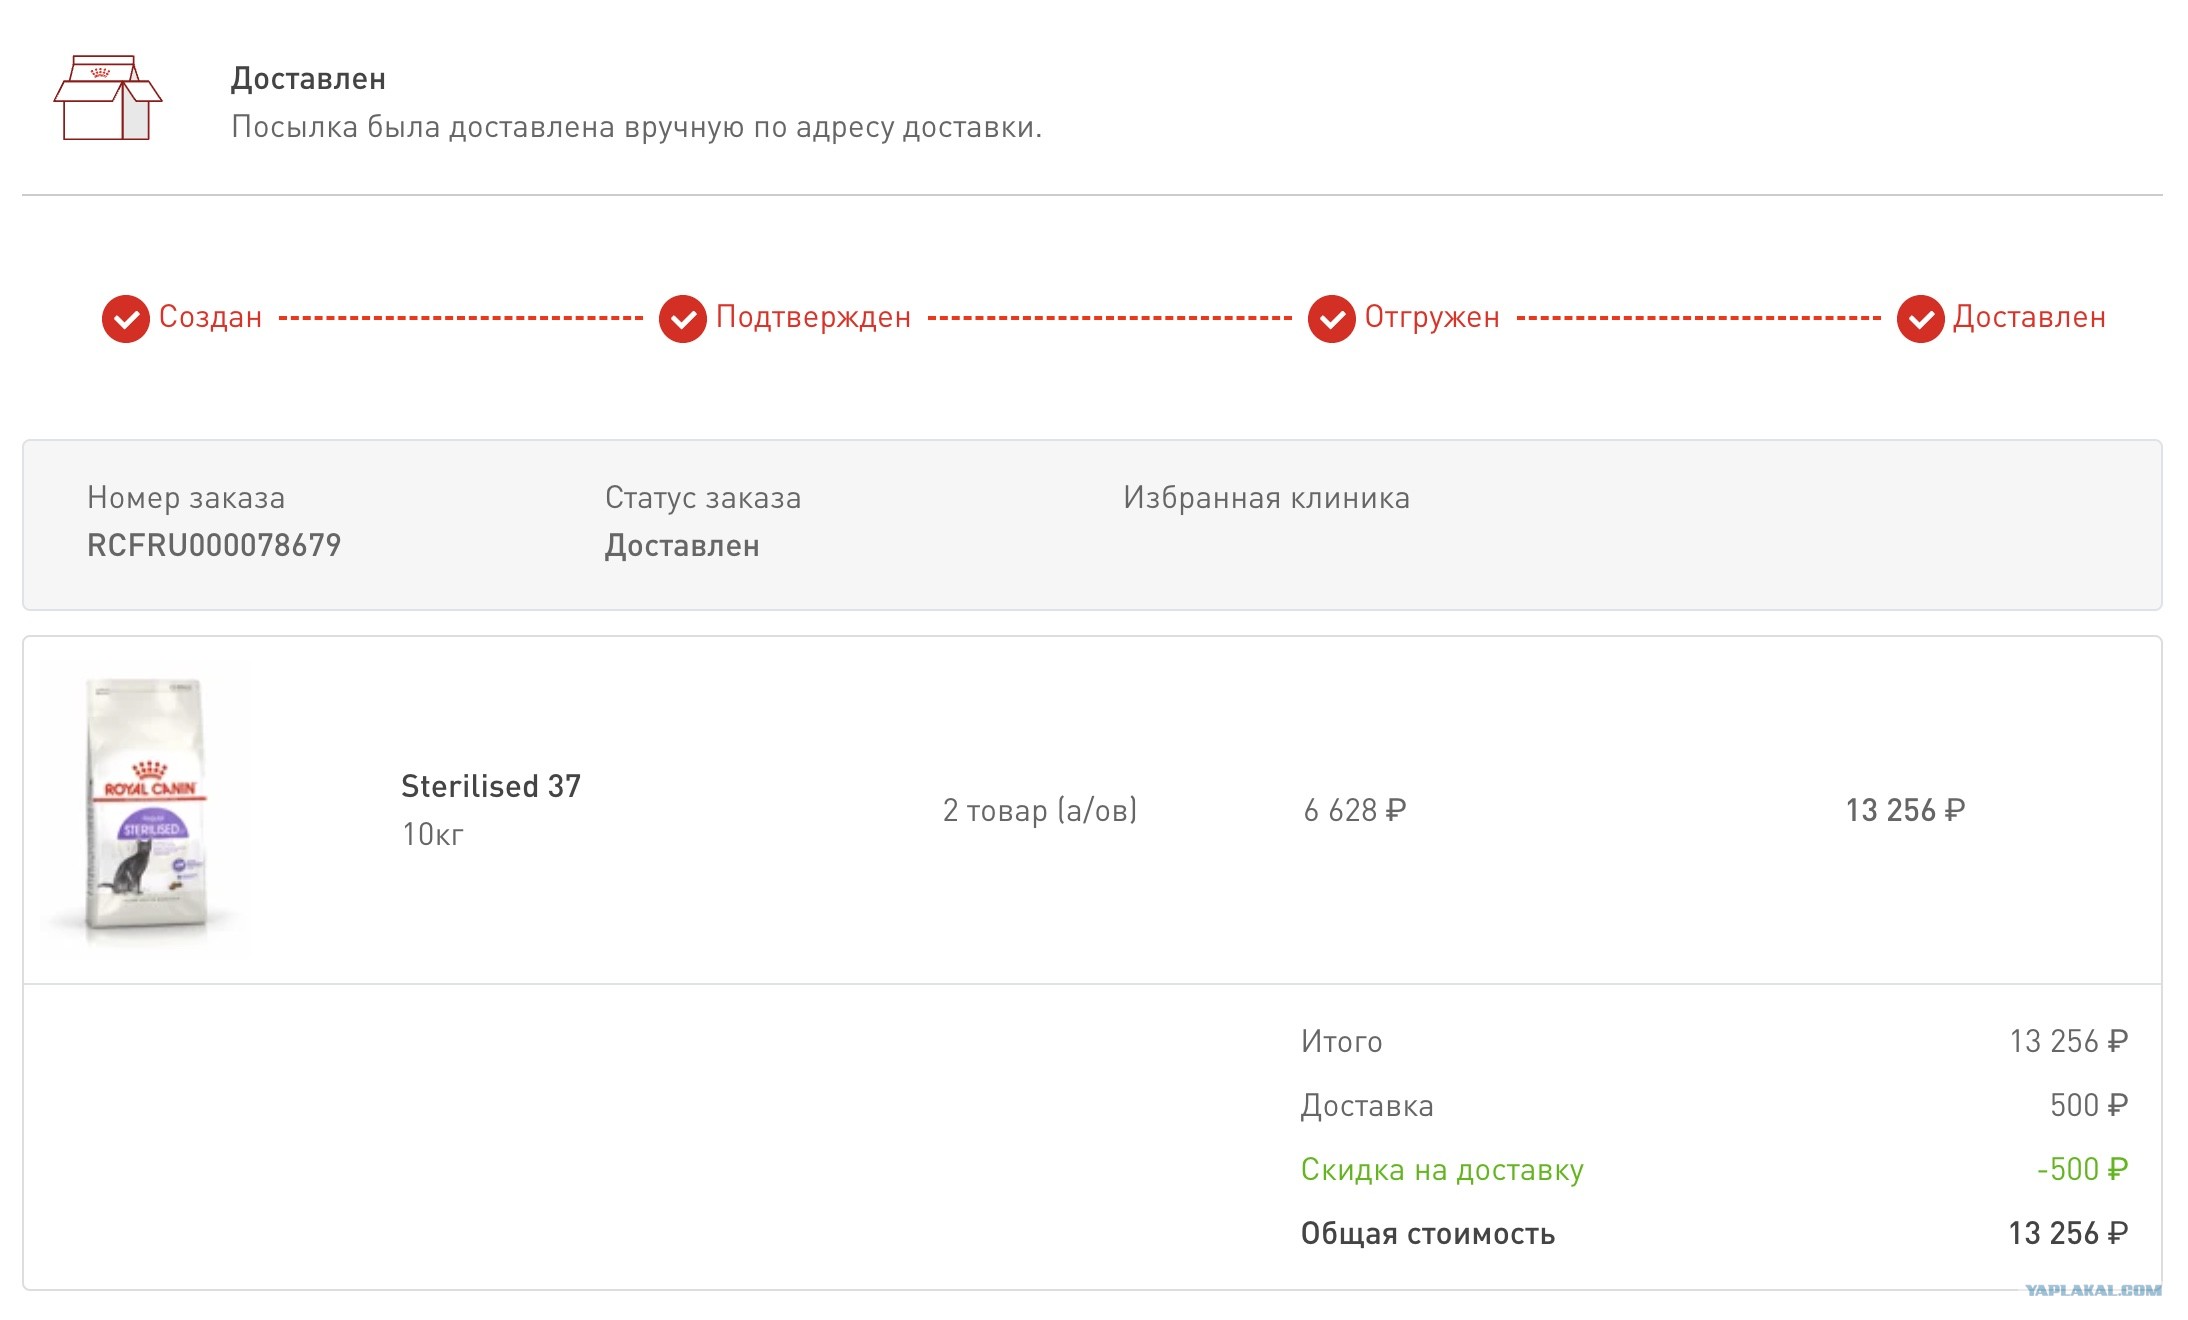The image size is (2188, 1320).
Task: Click the unit price 6 628 ₽
Action: click(x=1355, y=810)
